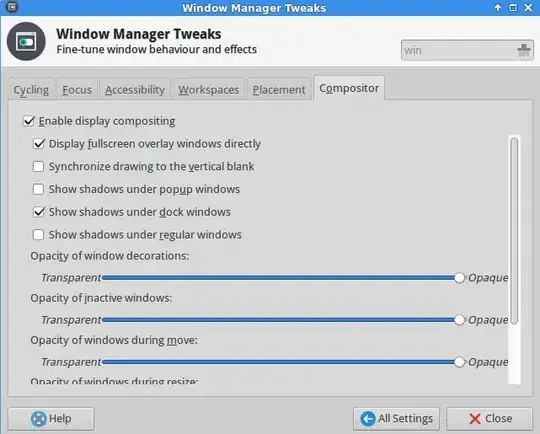The height and width of the screenshot is (434, 540).
Task: Select the Accessibility tab
Action: click(x=135, y=90)
